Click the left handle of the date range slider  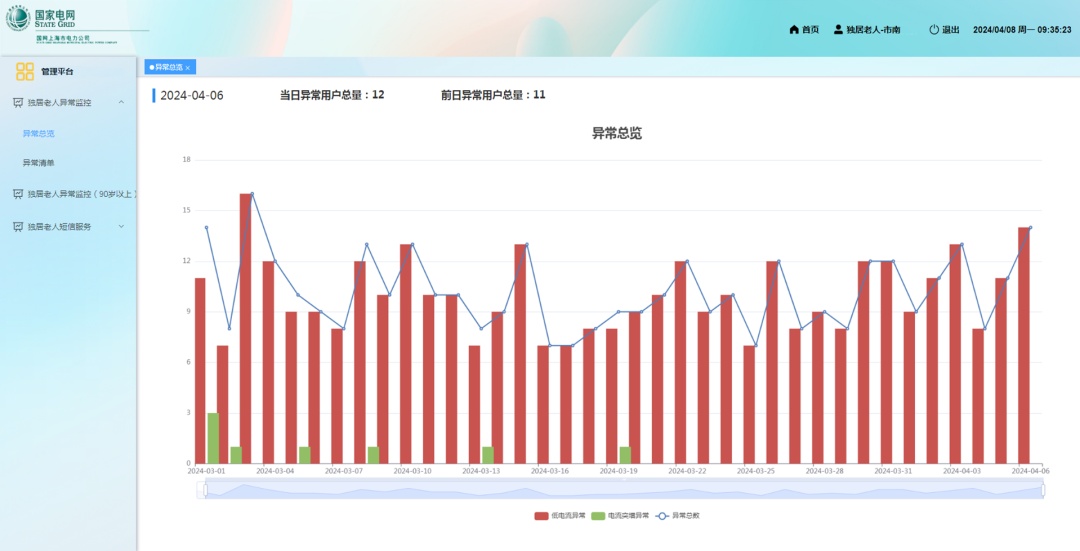pos(204,490)
